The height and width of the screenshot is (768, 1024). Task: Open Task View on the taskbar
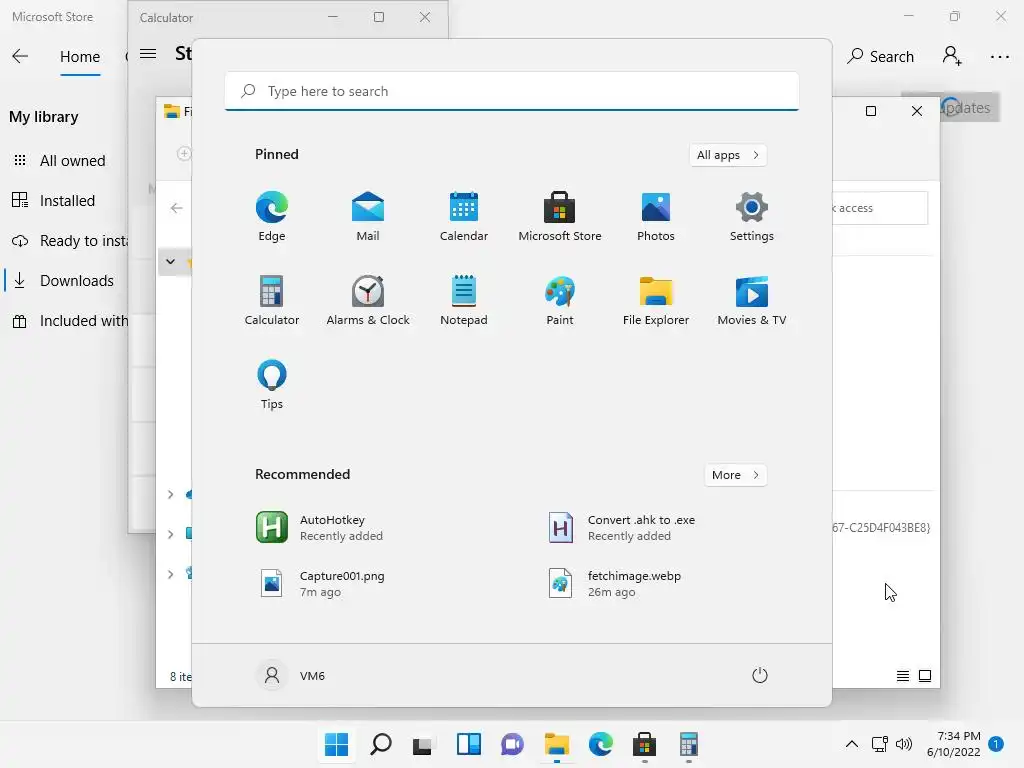coord(424,744)
